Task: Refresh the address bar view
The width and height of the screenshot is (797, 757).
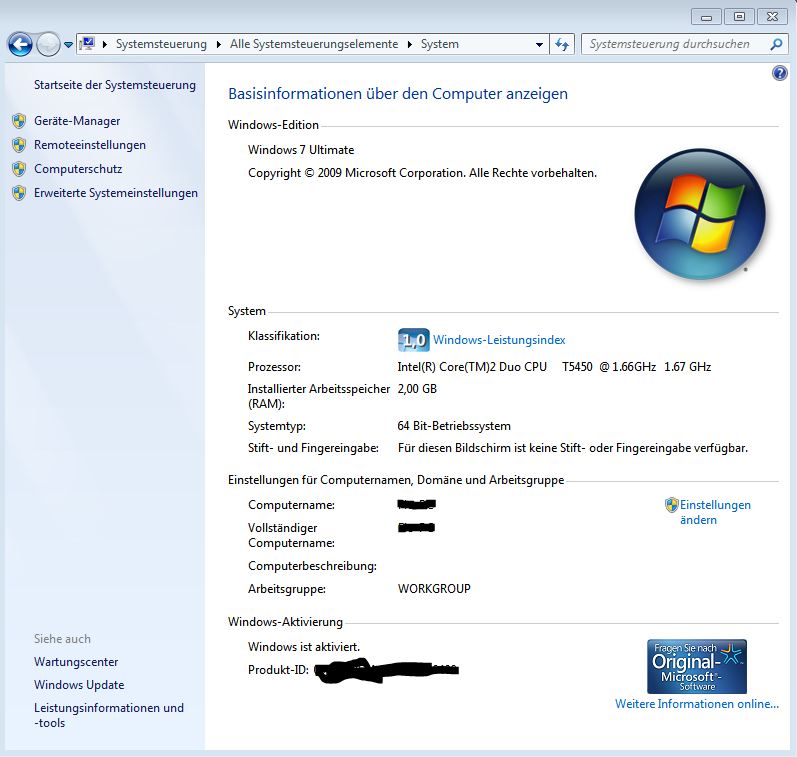Action: (x=562, y=44)
